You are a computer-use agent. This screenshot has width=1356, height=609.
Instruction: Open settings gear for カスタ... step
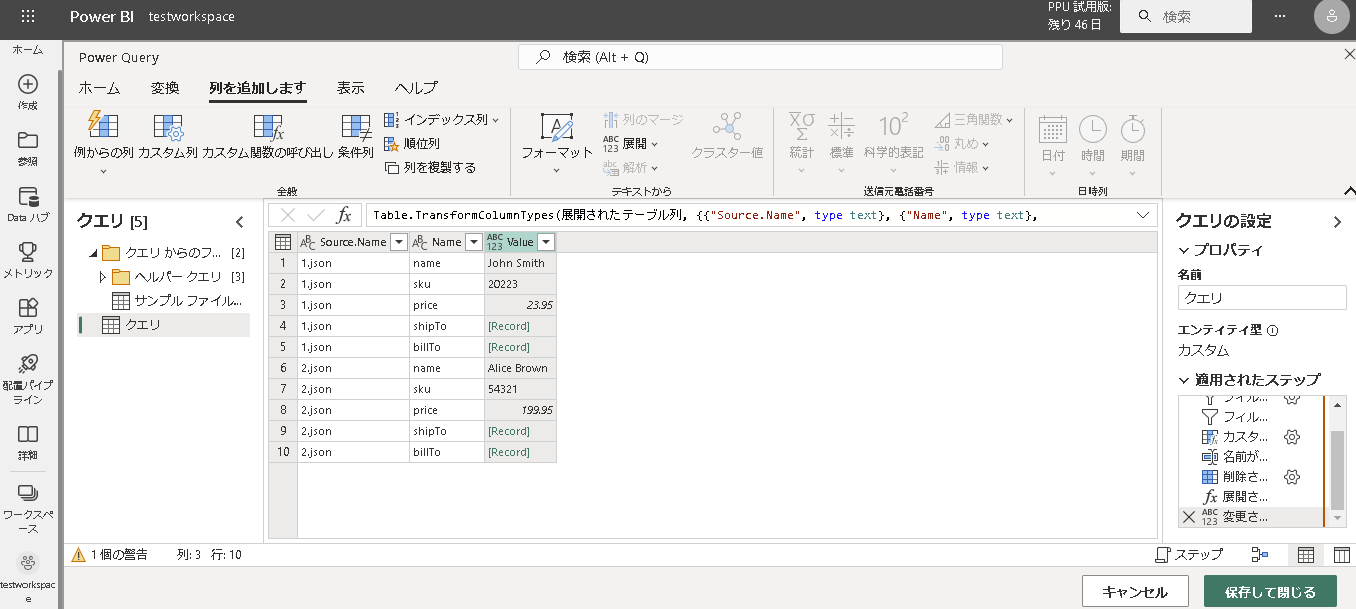click(x=1292, y=437)
